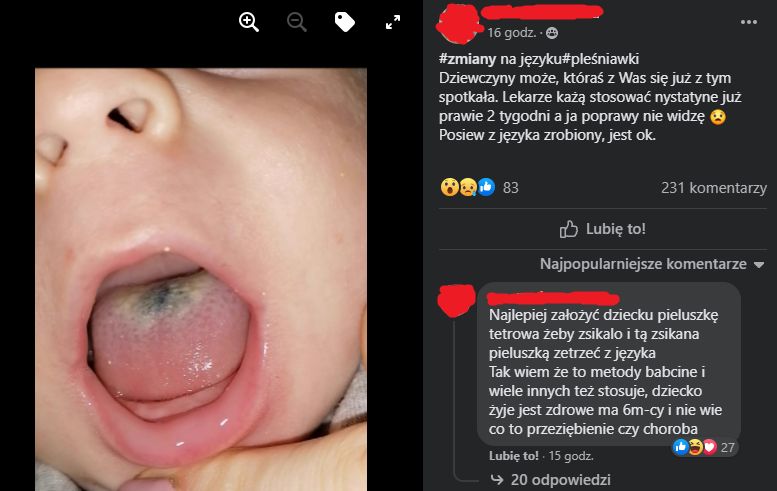The height and width of the screenshot is (491, 777).
Task: Click the #zmiany hashtag
Action: click(x=467, y=59)
